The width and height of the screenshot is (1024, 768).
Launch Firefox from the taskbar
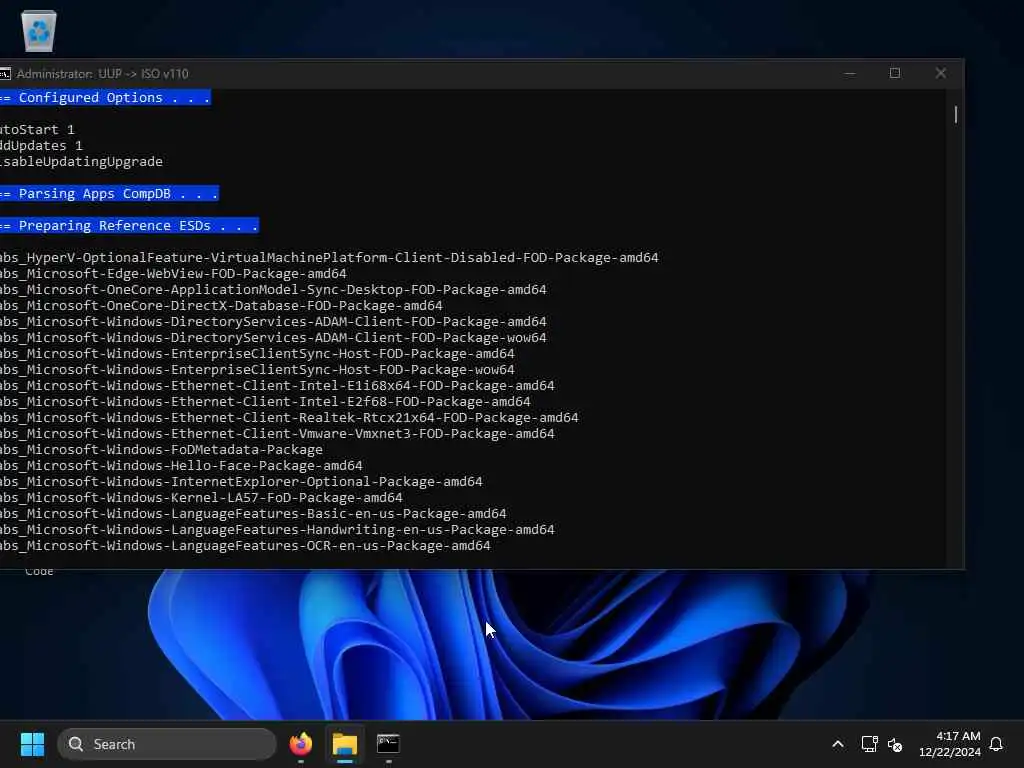(x=300, y=744)
